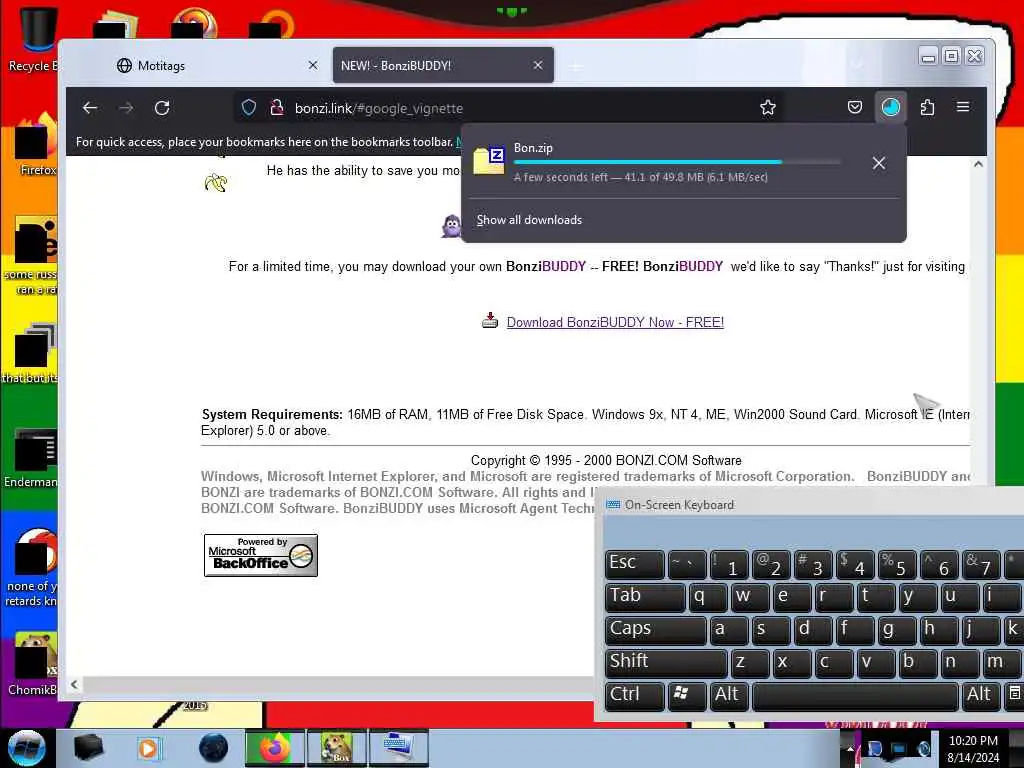Toggle the right Alt key on keyboard
Screen dimensions: 1024x768
pyautogui.click(x=980, y=696)
